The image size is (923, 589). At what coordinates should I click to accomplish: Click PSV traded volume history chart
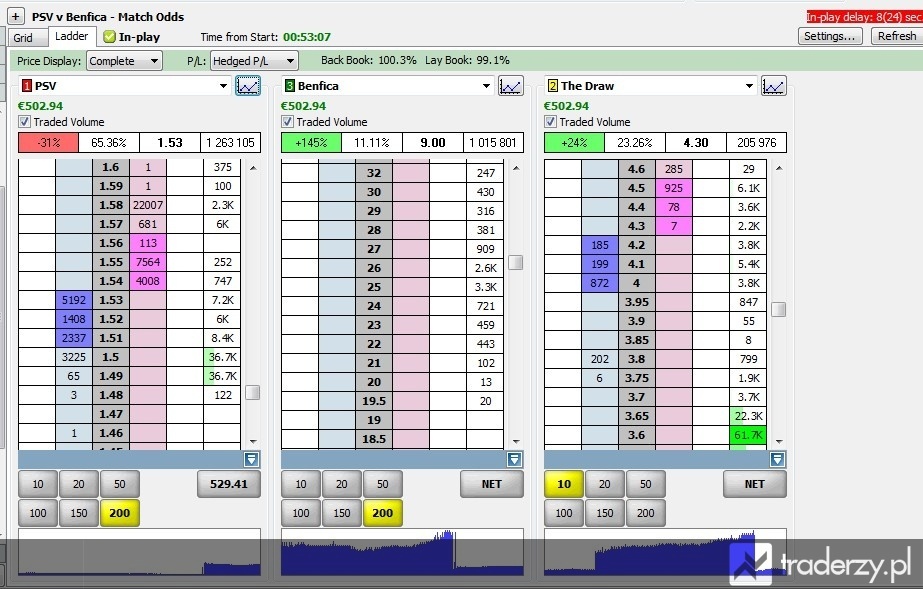[x=140, y=553]
